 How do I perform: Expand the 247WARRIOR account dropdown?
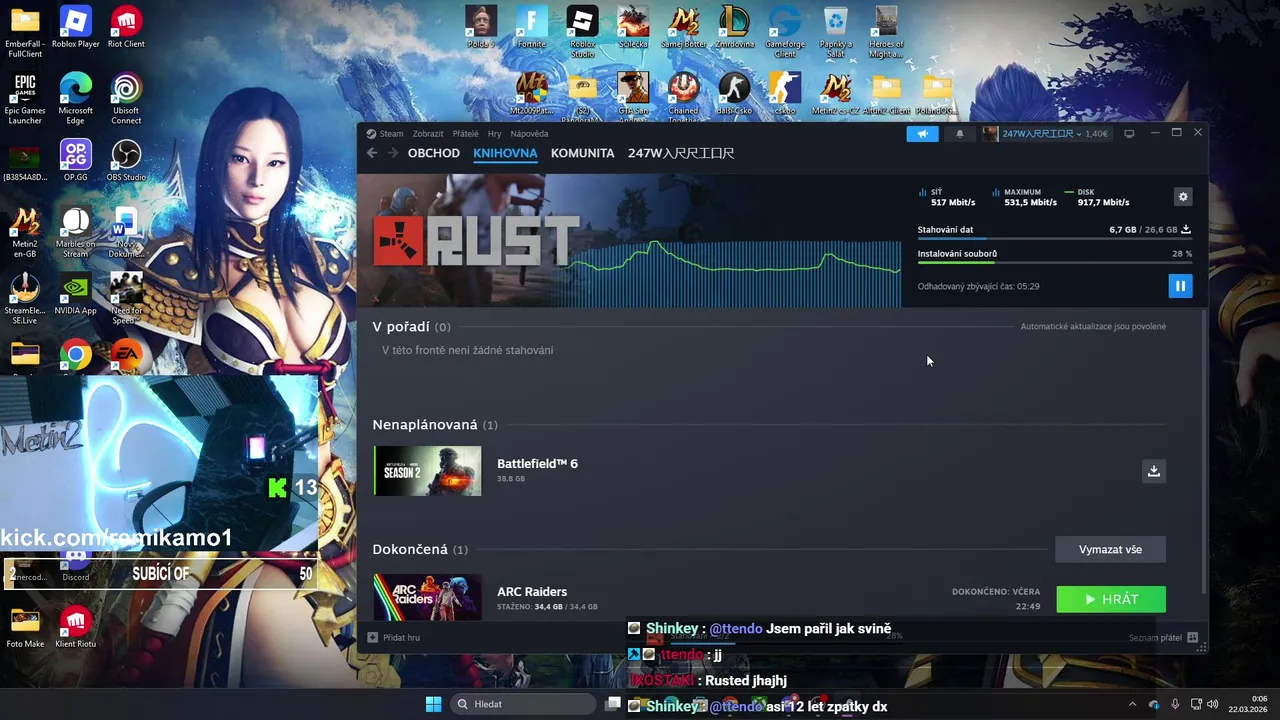[x=1044, y=134]
